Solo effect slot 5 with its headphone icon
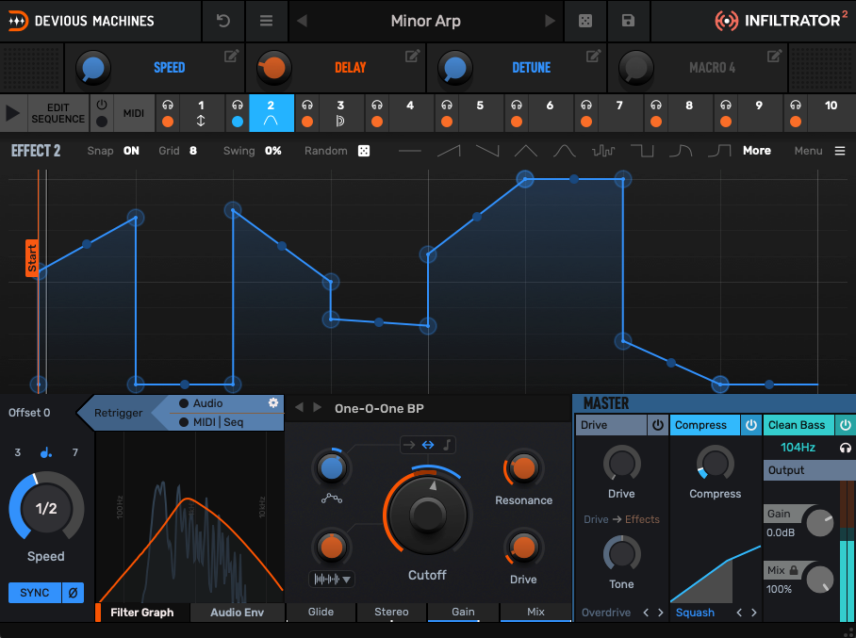Screen dimensions: 856x638 (x=447, y=105)
